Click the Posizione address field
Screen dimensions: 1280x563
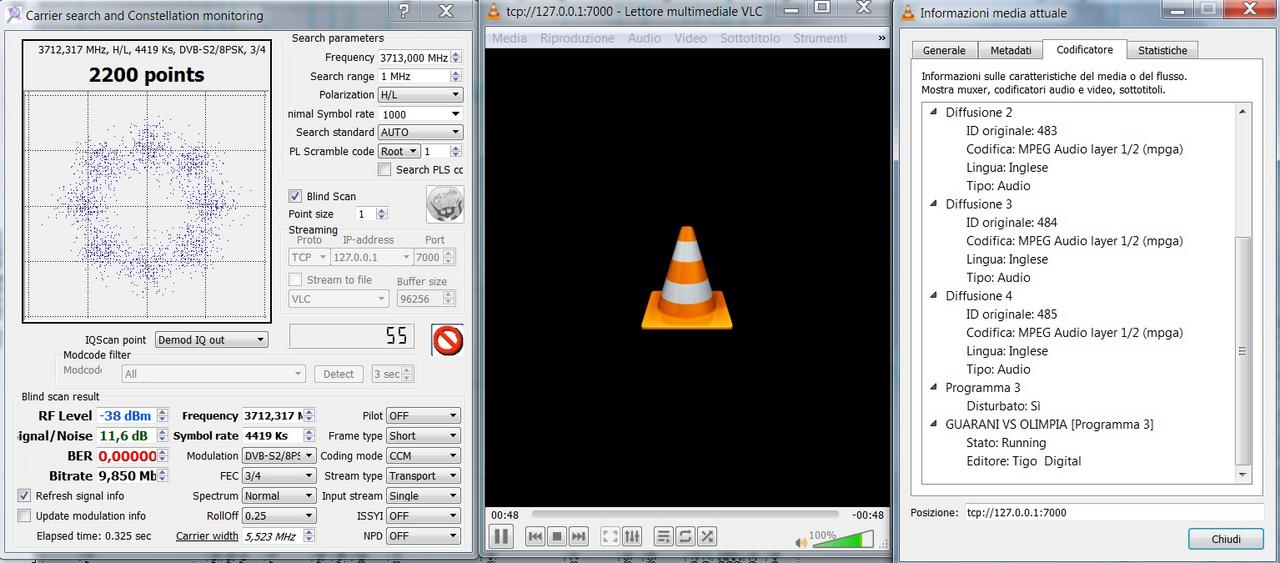[x=1114, y=513]
